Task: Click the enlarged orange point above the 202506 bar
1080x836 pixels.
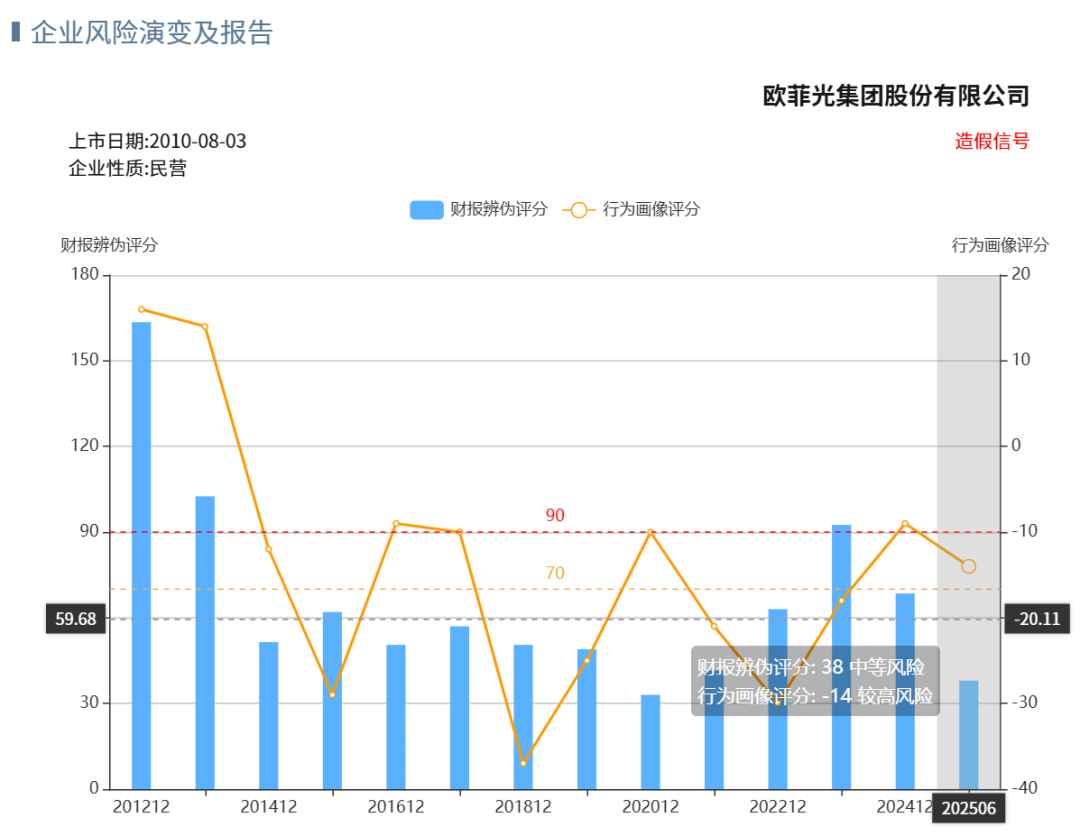Action: pyautogui.click(x=968, y=567)
